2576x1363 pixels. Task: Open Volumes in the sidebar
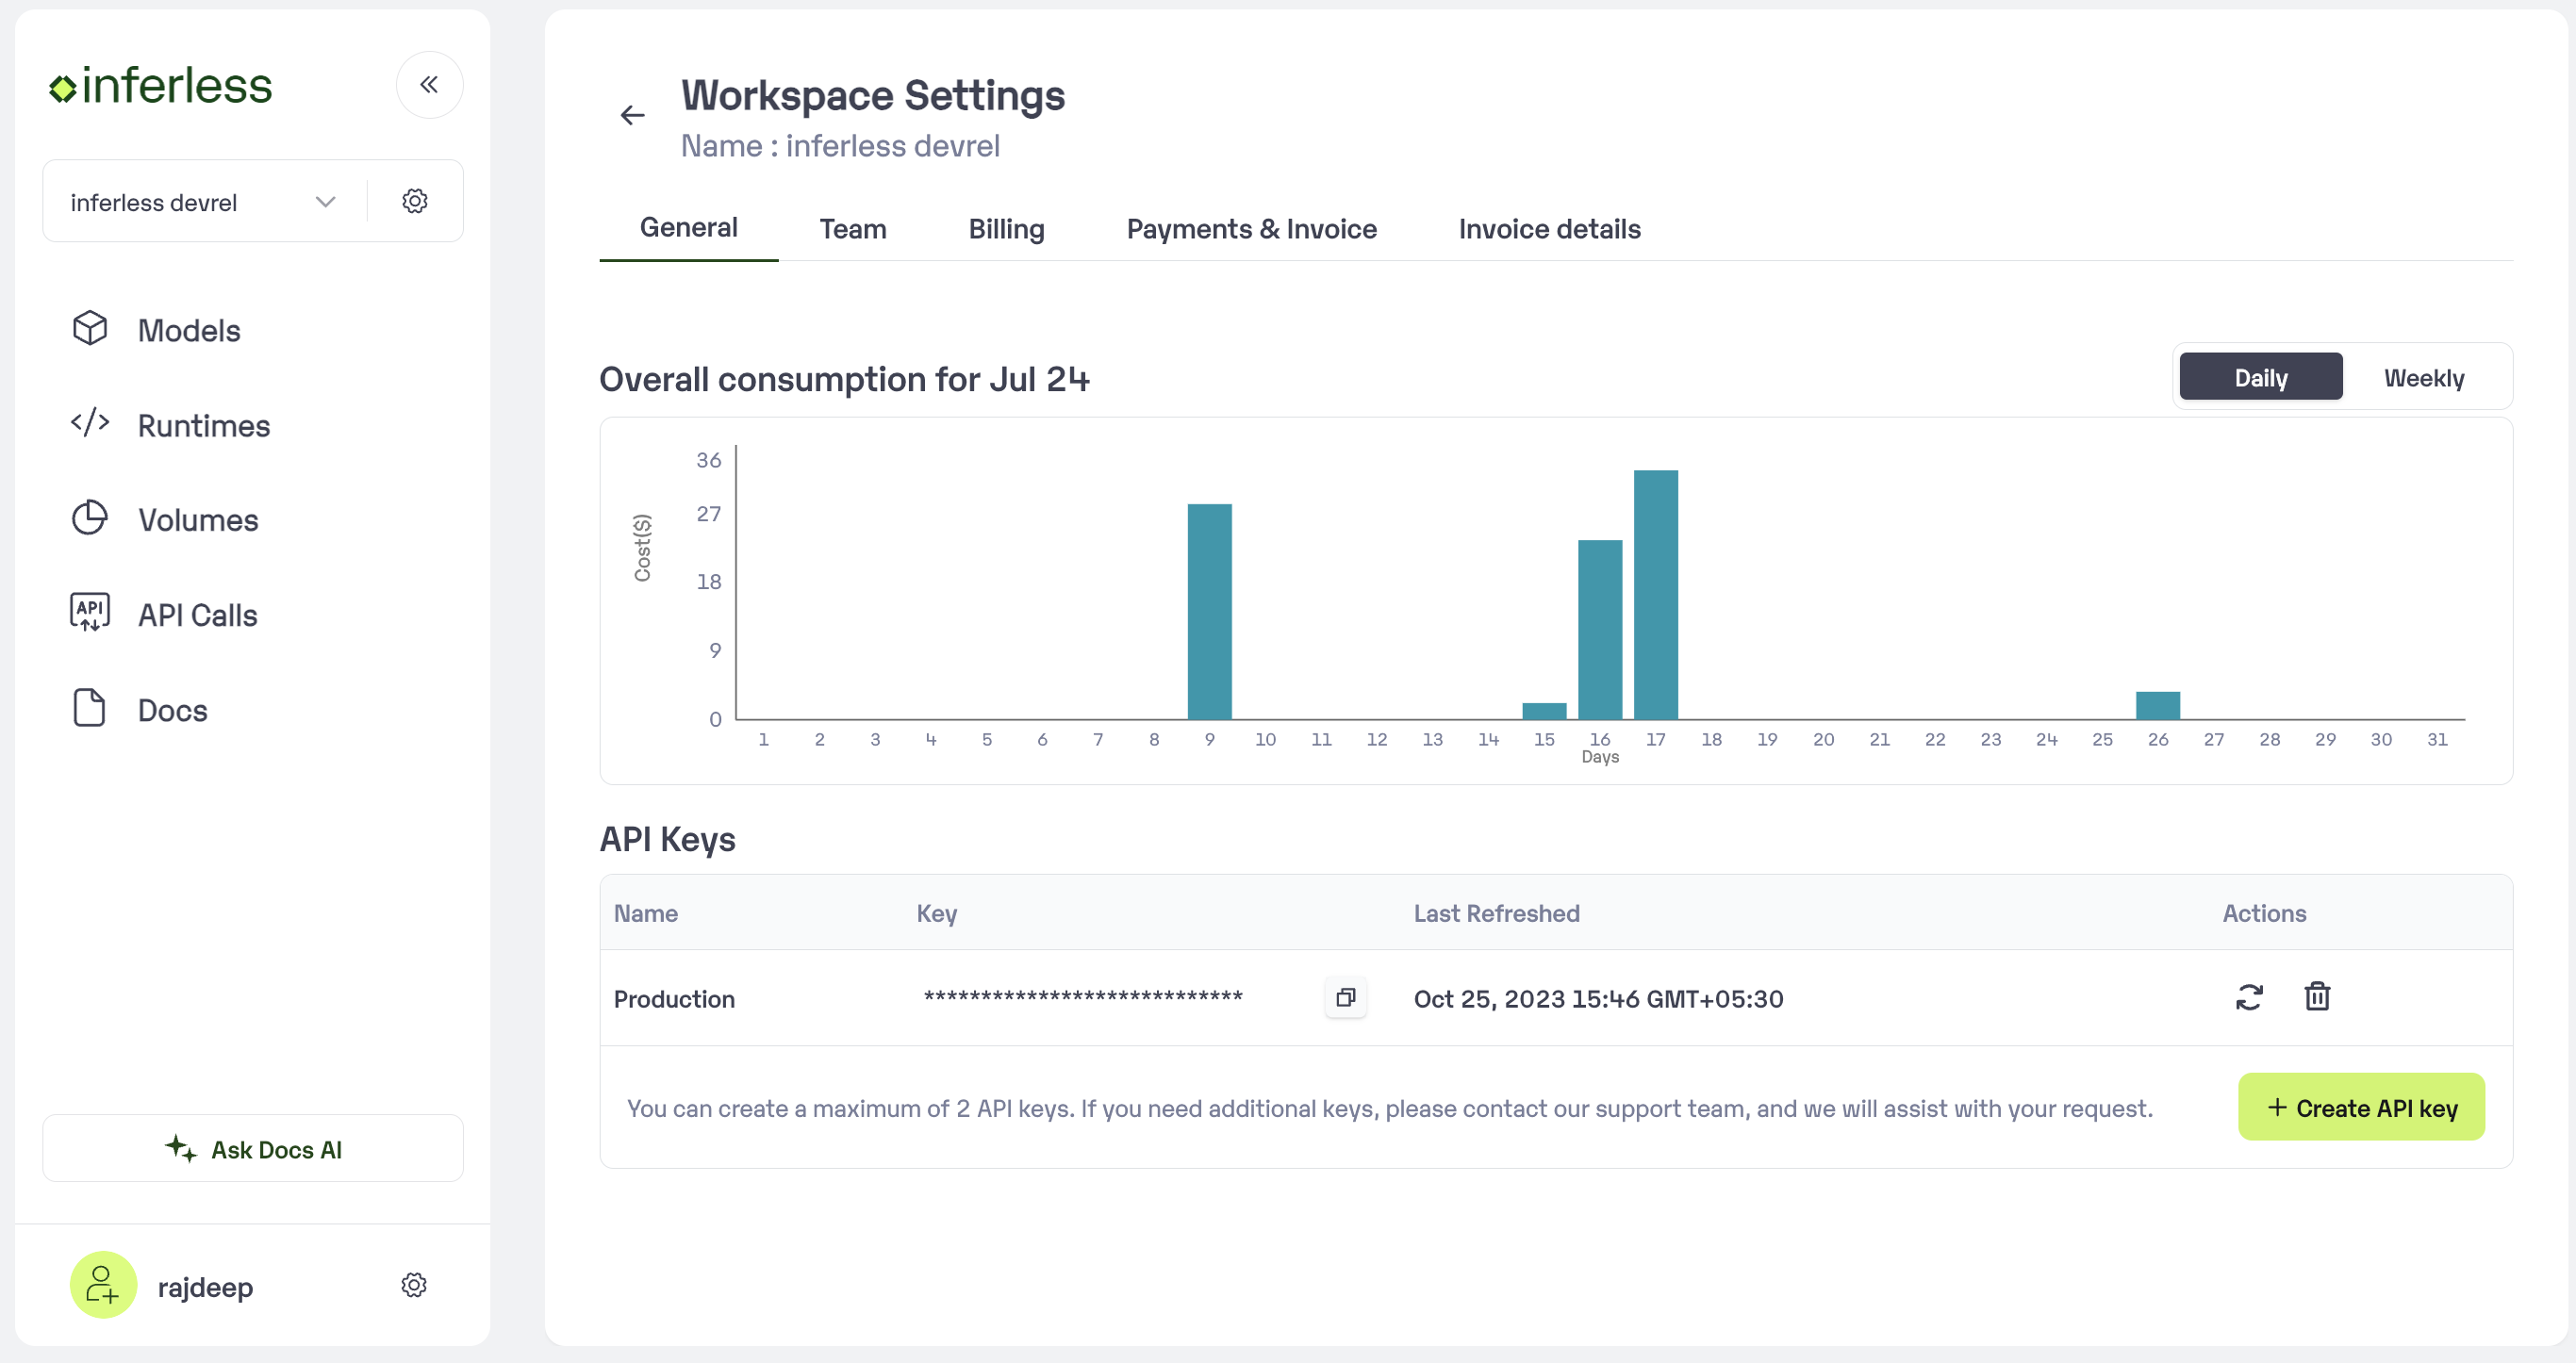click(197, 520)
